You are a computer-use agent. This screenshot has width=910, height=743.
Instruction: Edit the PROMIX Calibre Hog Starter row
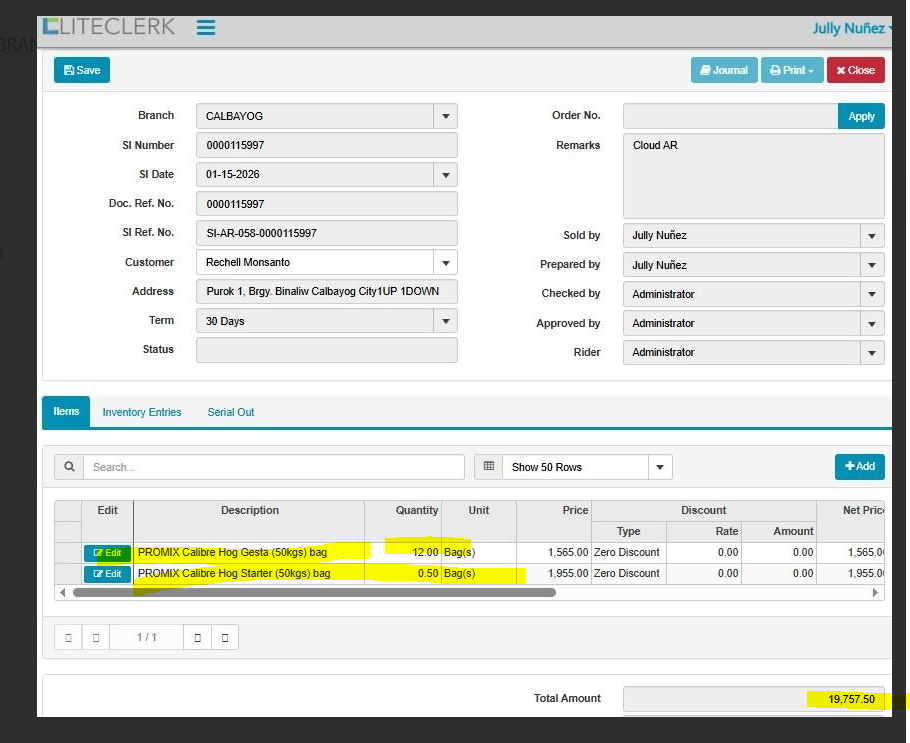[x=107, y=574]
